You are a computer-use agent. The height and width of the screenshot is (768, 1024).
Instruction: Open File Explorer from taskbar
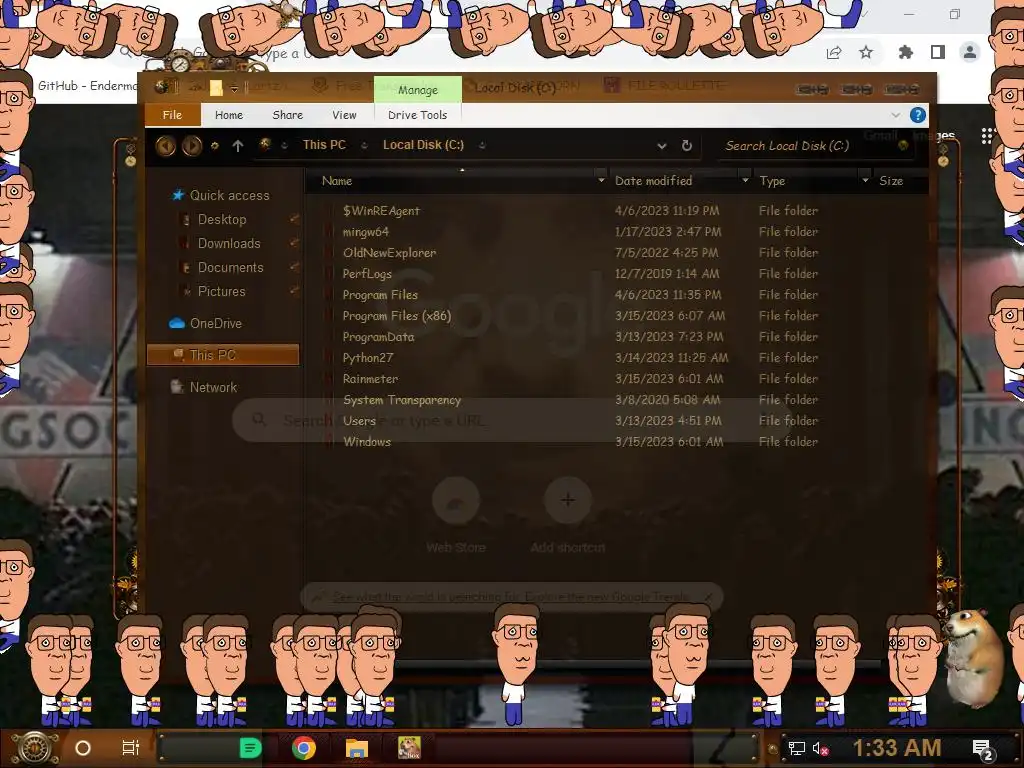click(357, 748)
